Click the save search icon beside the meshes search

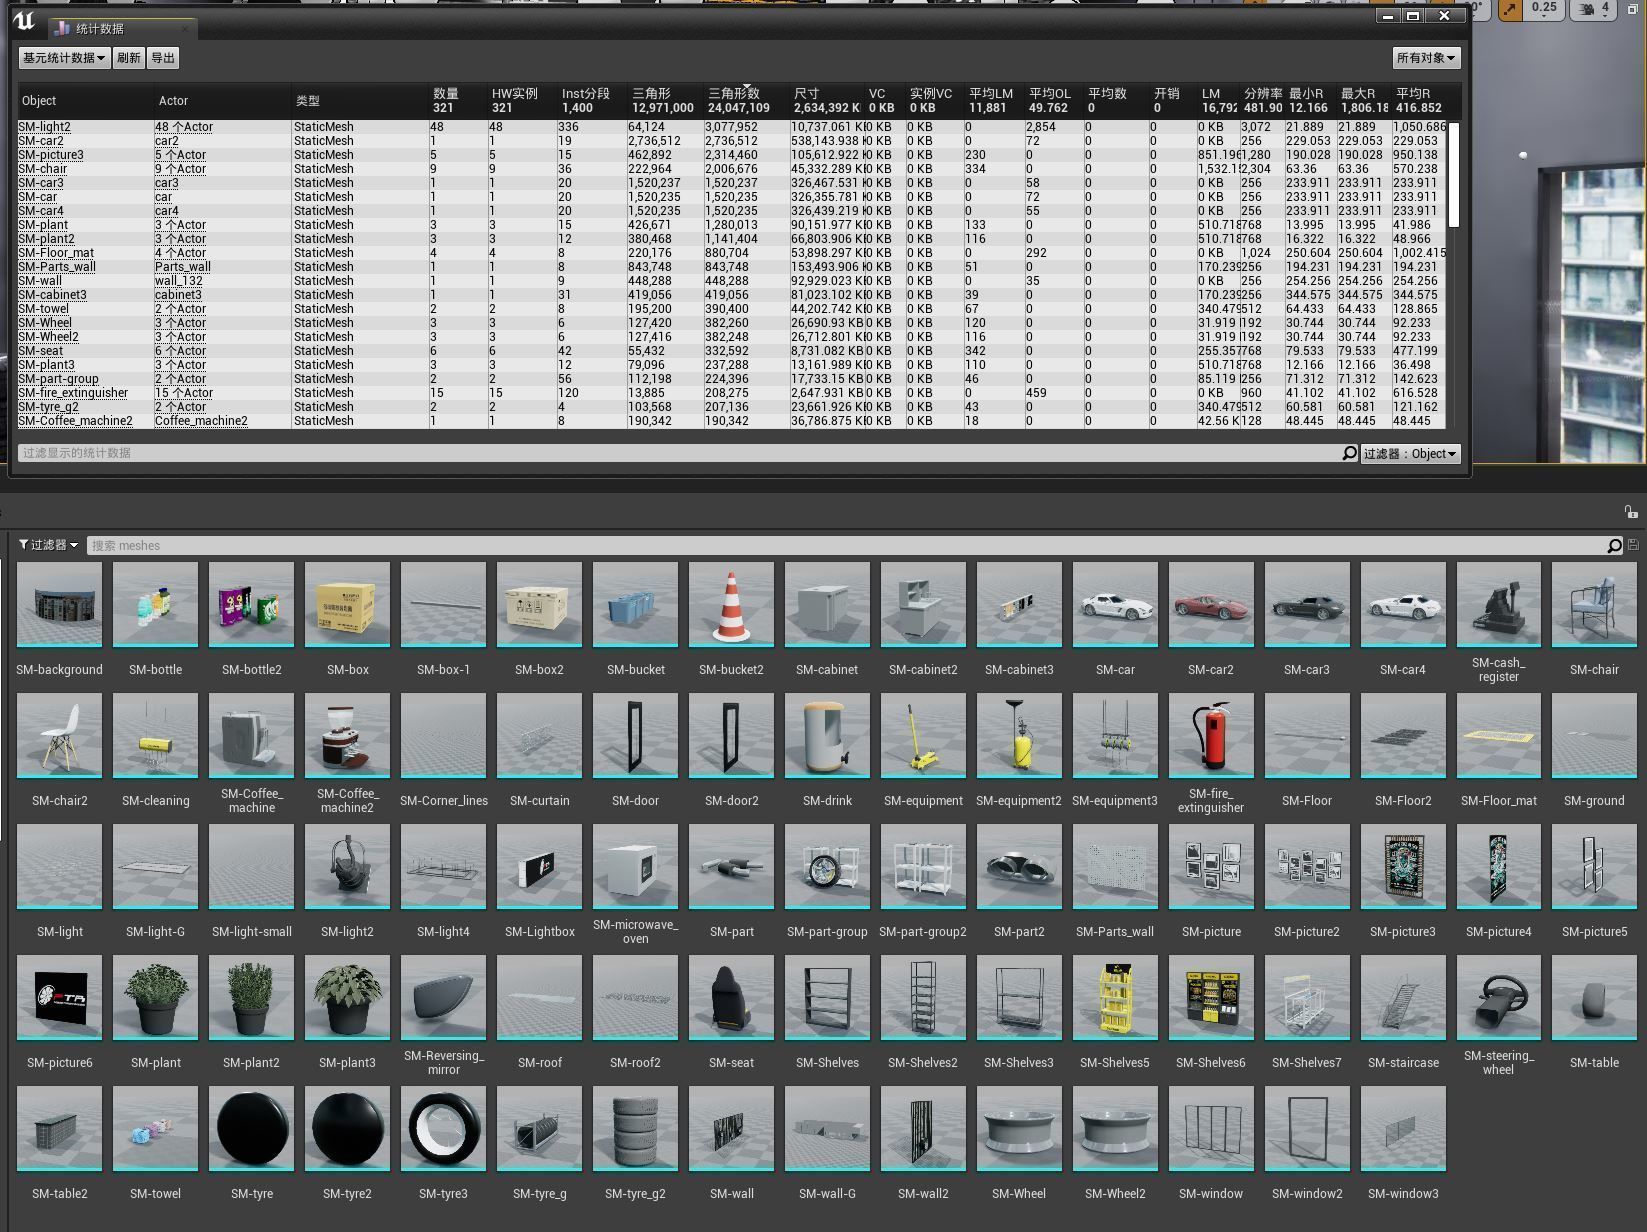[x=1633, y=545]
